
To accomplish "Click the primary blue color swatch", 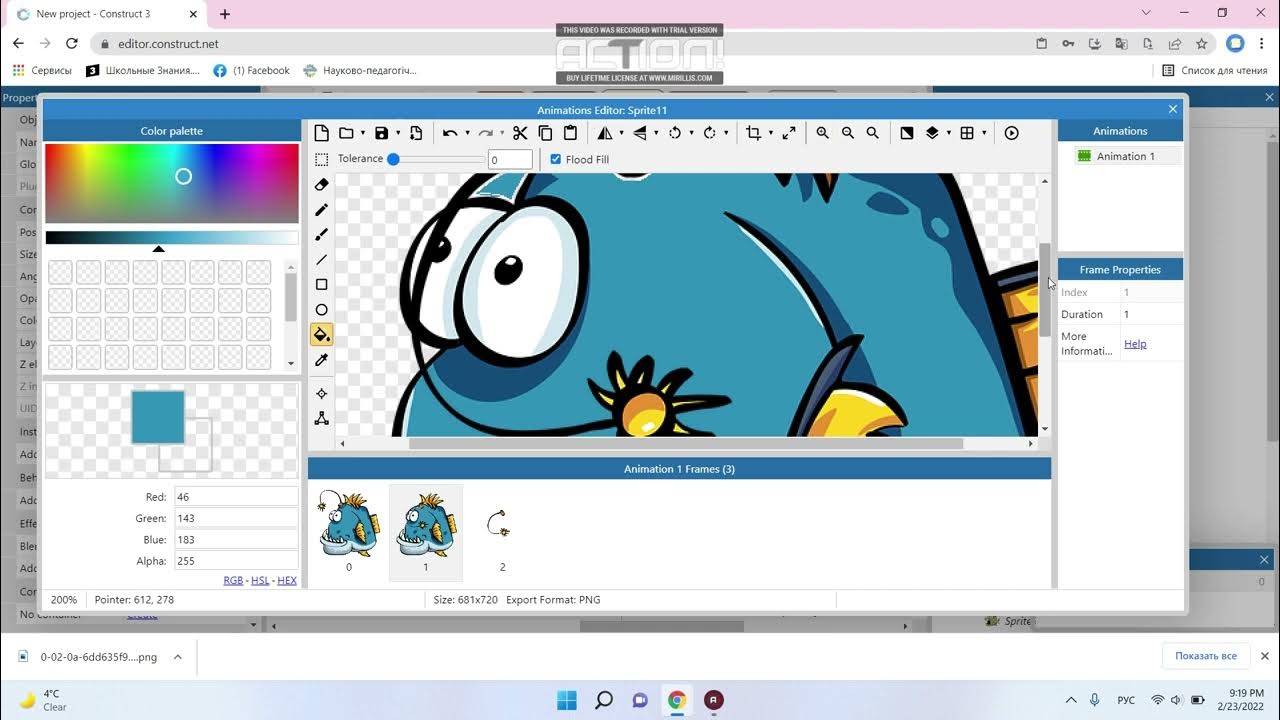I will (x=158, y=417).
